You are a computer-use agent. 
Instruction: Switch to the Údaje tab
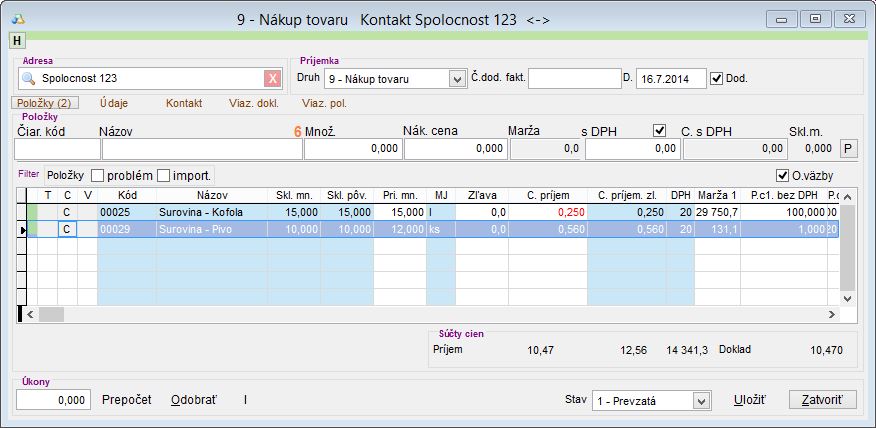pos(115,103)
